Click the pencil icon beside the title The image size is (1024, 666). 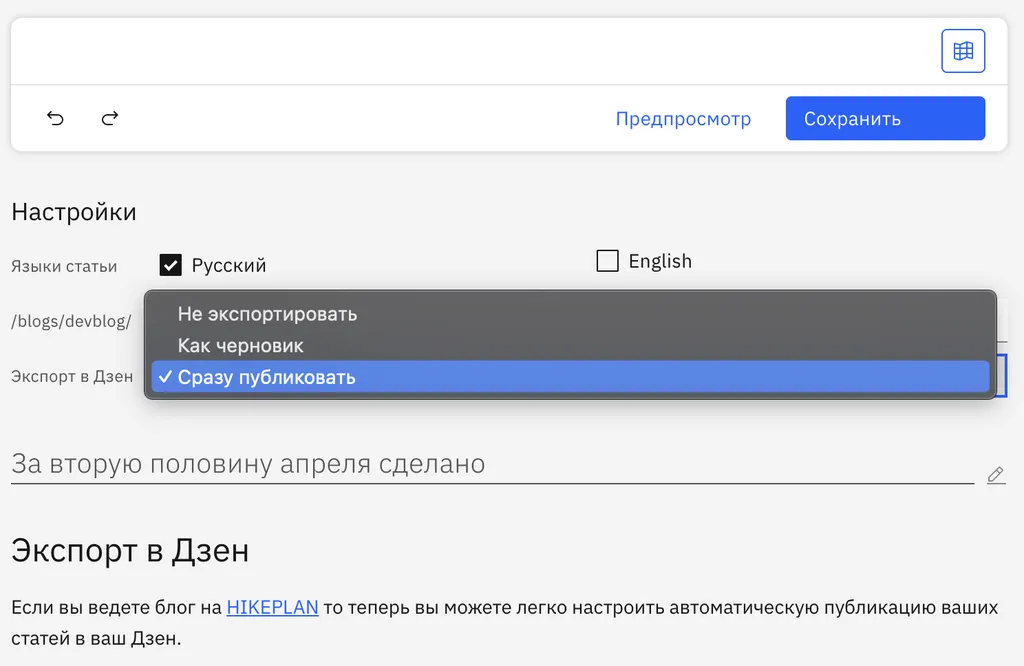pyautogui.click(x=995, y=475)
